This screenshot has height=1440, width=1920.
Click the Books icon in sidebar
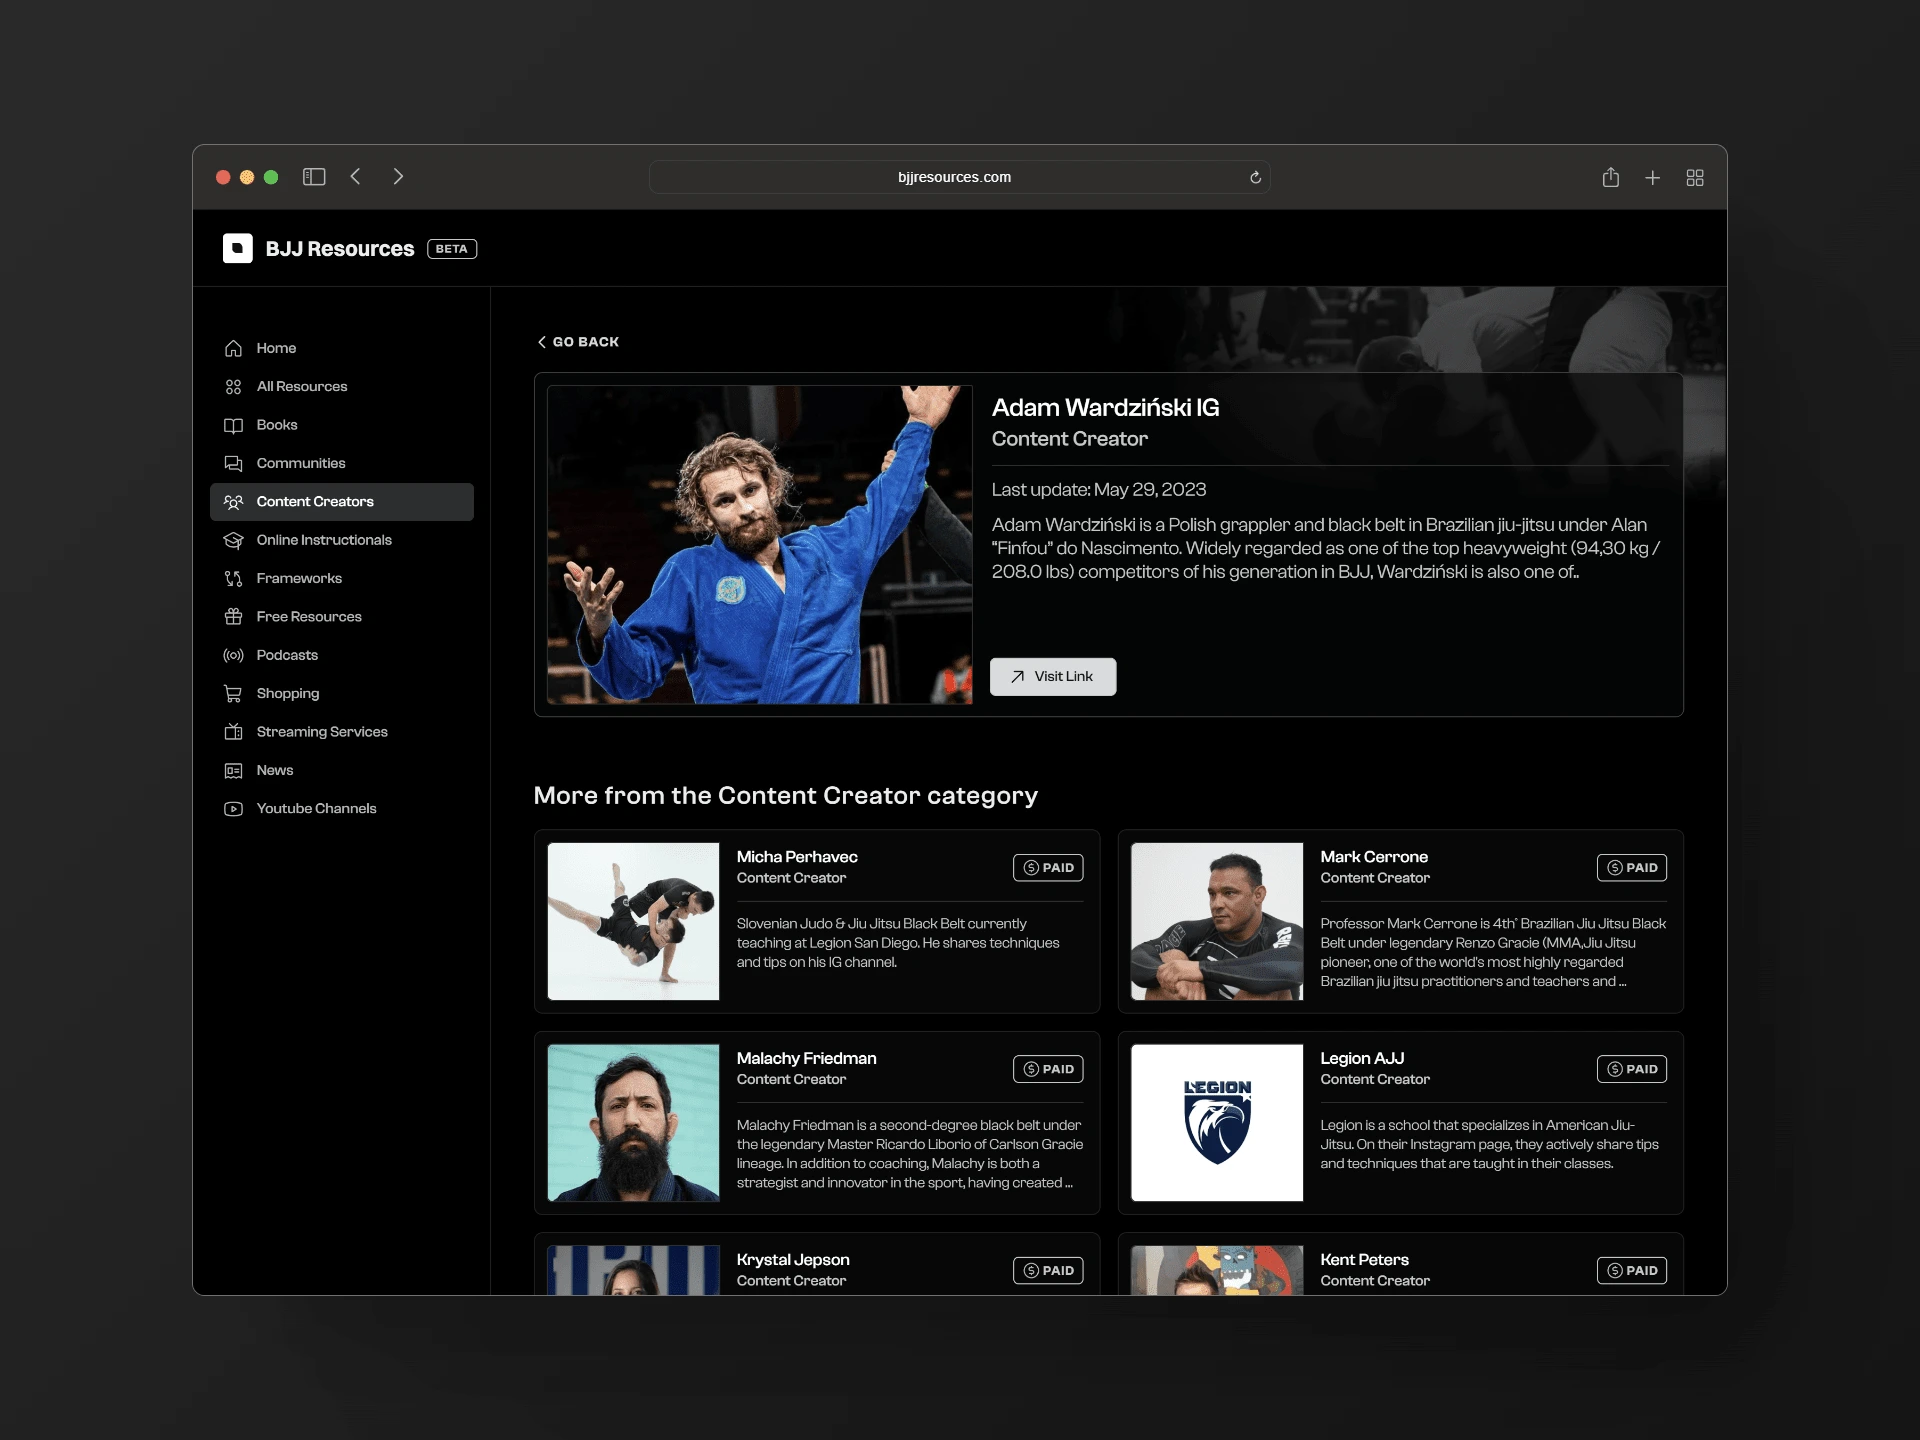point(233,425)
